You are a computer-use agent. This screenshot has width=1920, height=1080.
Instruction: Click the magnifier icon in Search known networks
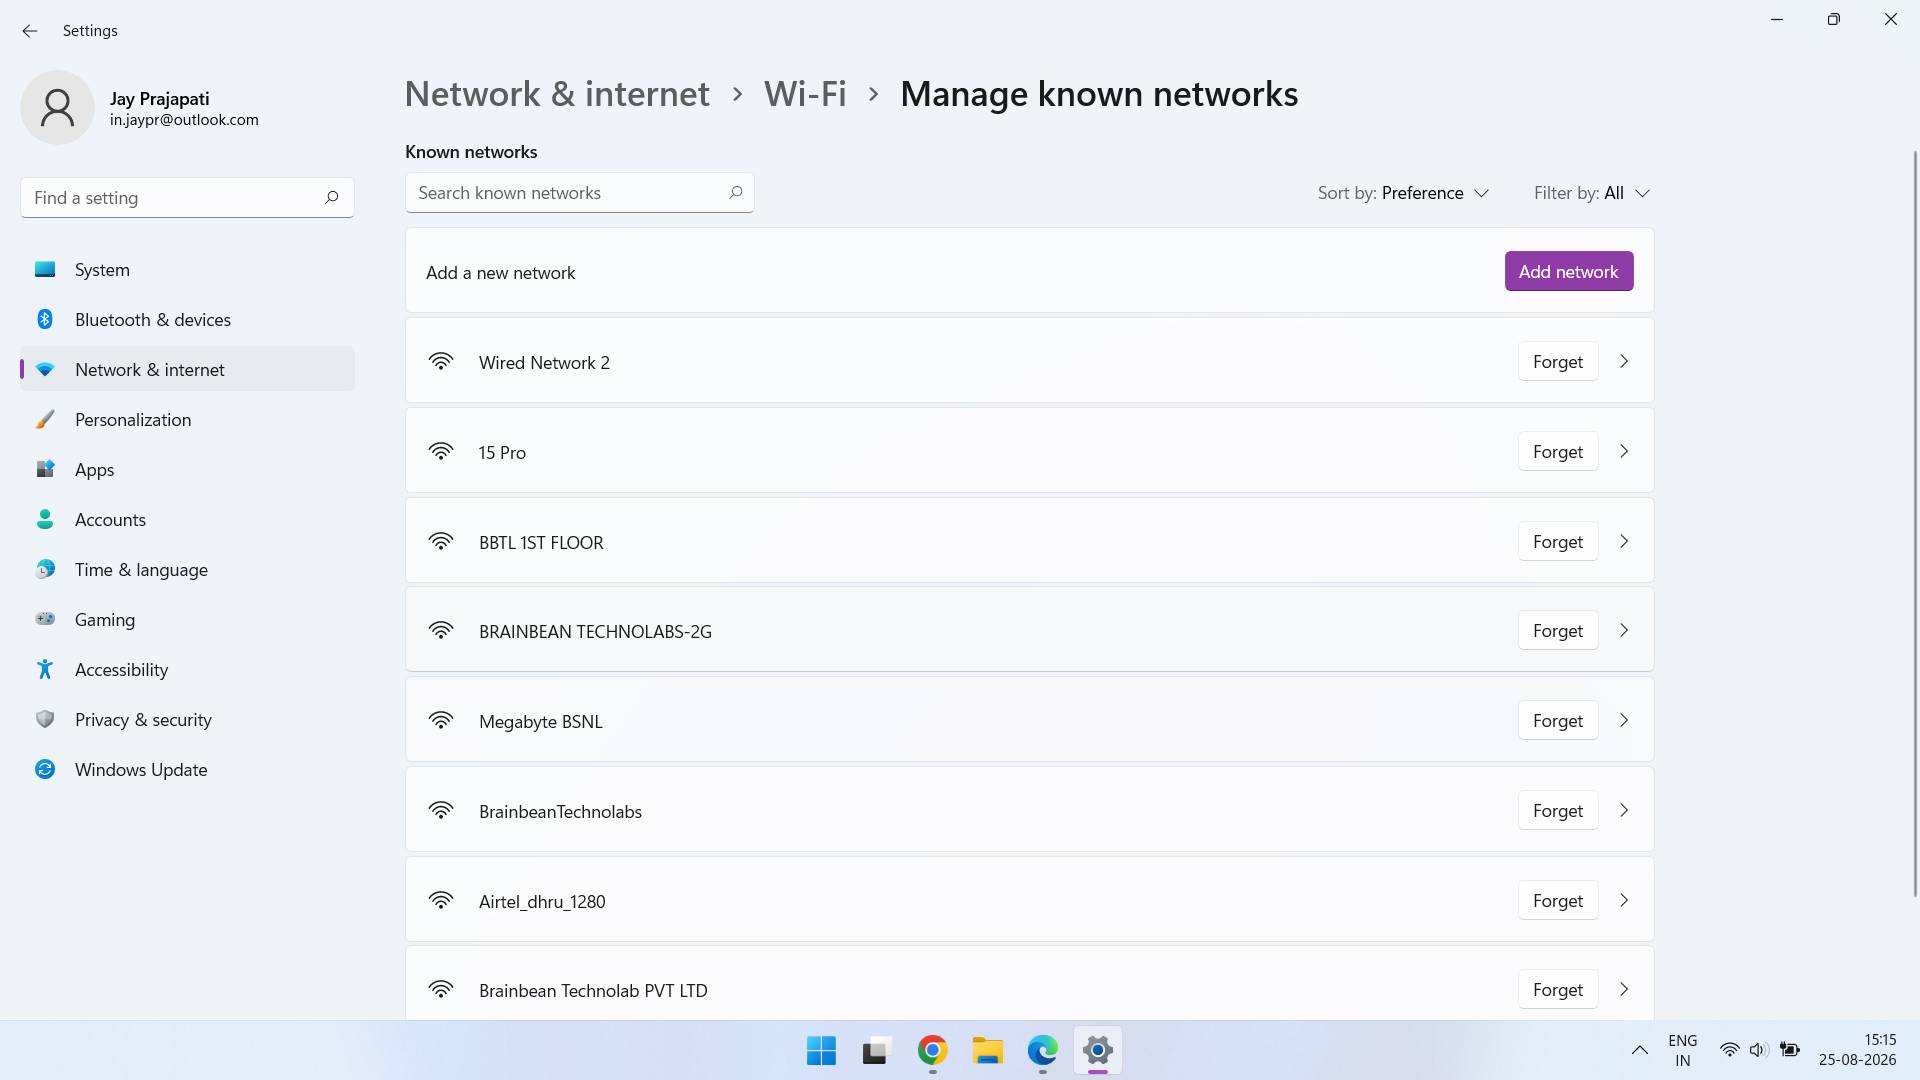(735, 192)
